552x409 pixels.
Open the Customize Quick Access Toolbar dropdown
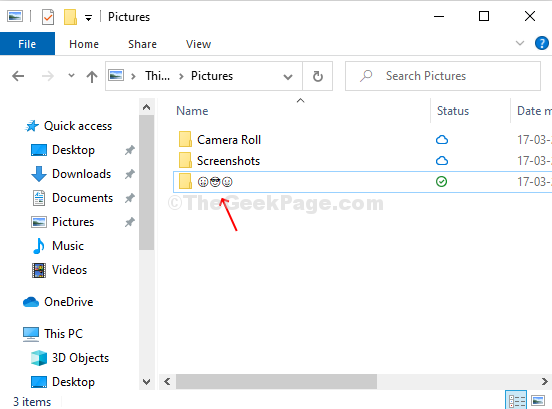(88, 18)
